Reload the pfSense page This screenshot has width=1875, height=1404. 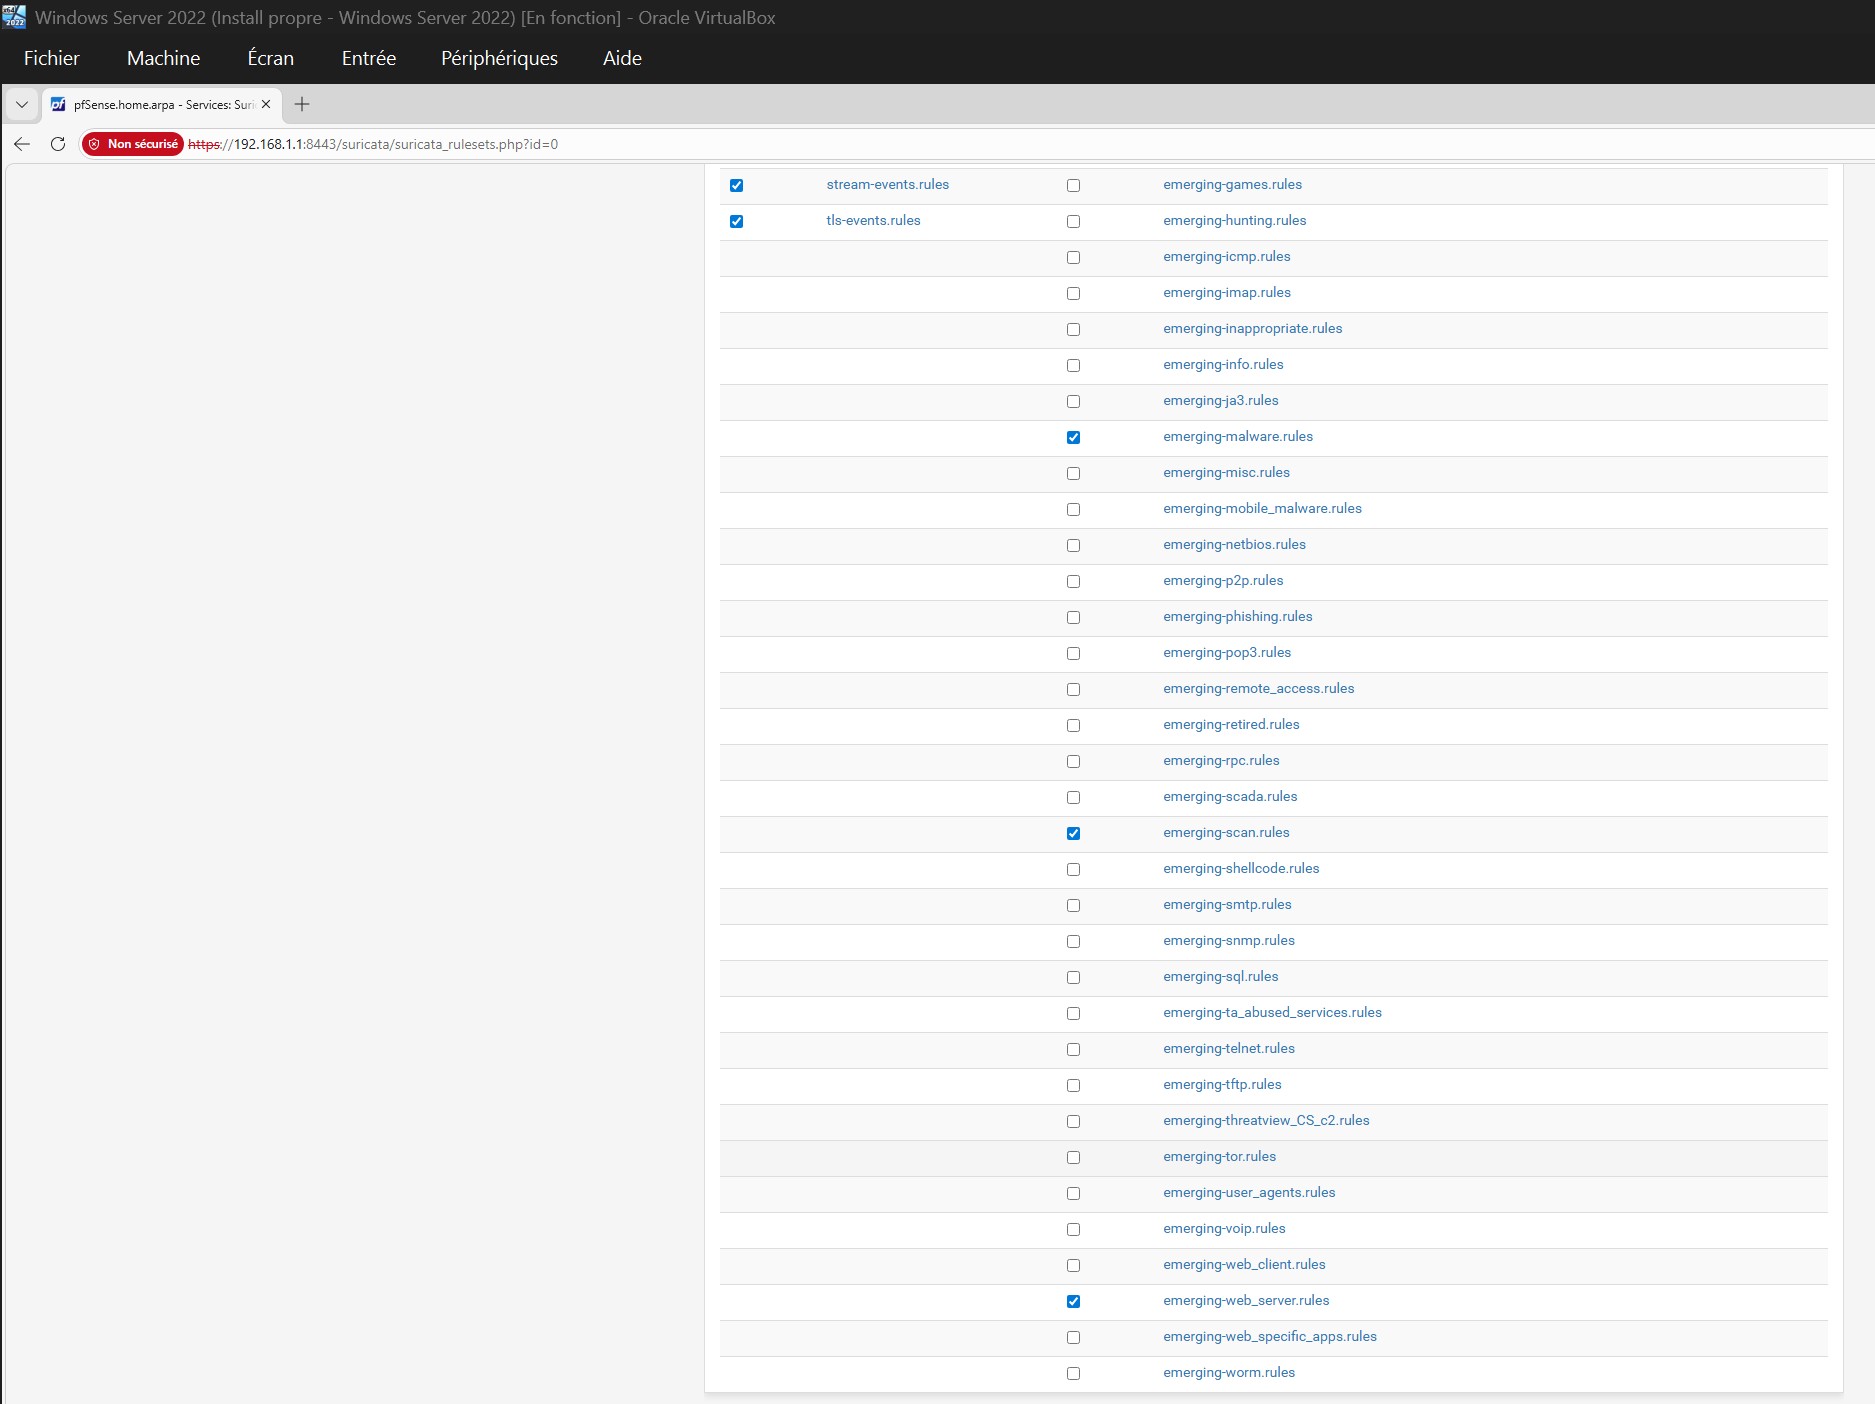pos(58,144)
